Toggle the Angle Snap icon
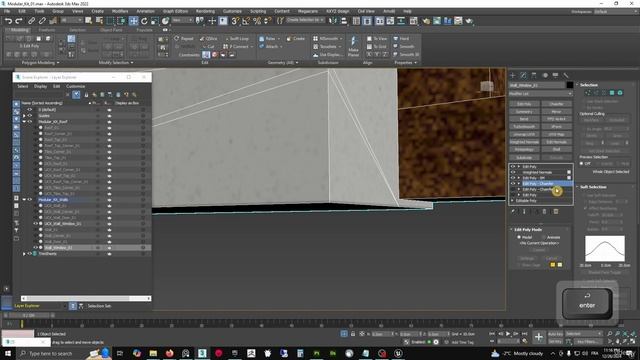This screenshot has width=640, height=360. (246, 21)
